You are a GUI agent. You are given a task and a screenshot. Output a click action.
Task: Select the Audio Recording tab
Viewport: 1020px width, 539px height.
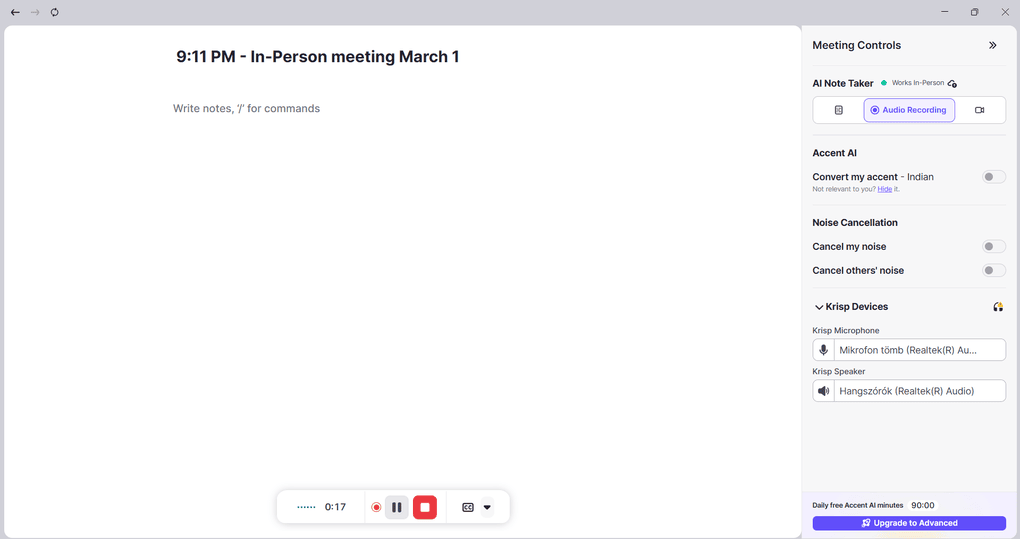tap(909, 110)
